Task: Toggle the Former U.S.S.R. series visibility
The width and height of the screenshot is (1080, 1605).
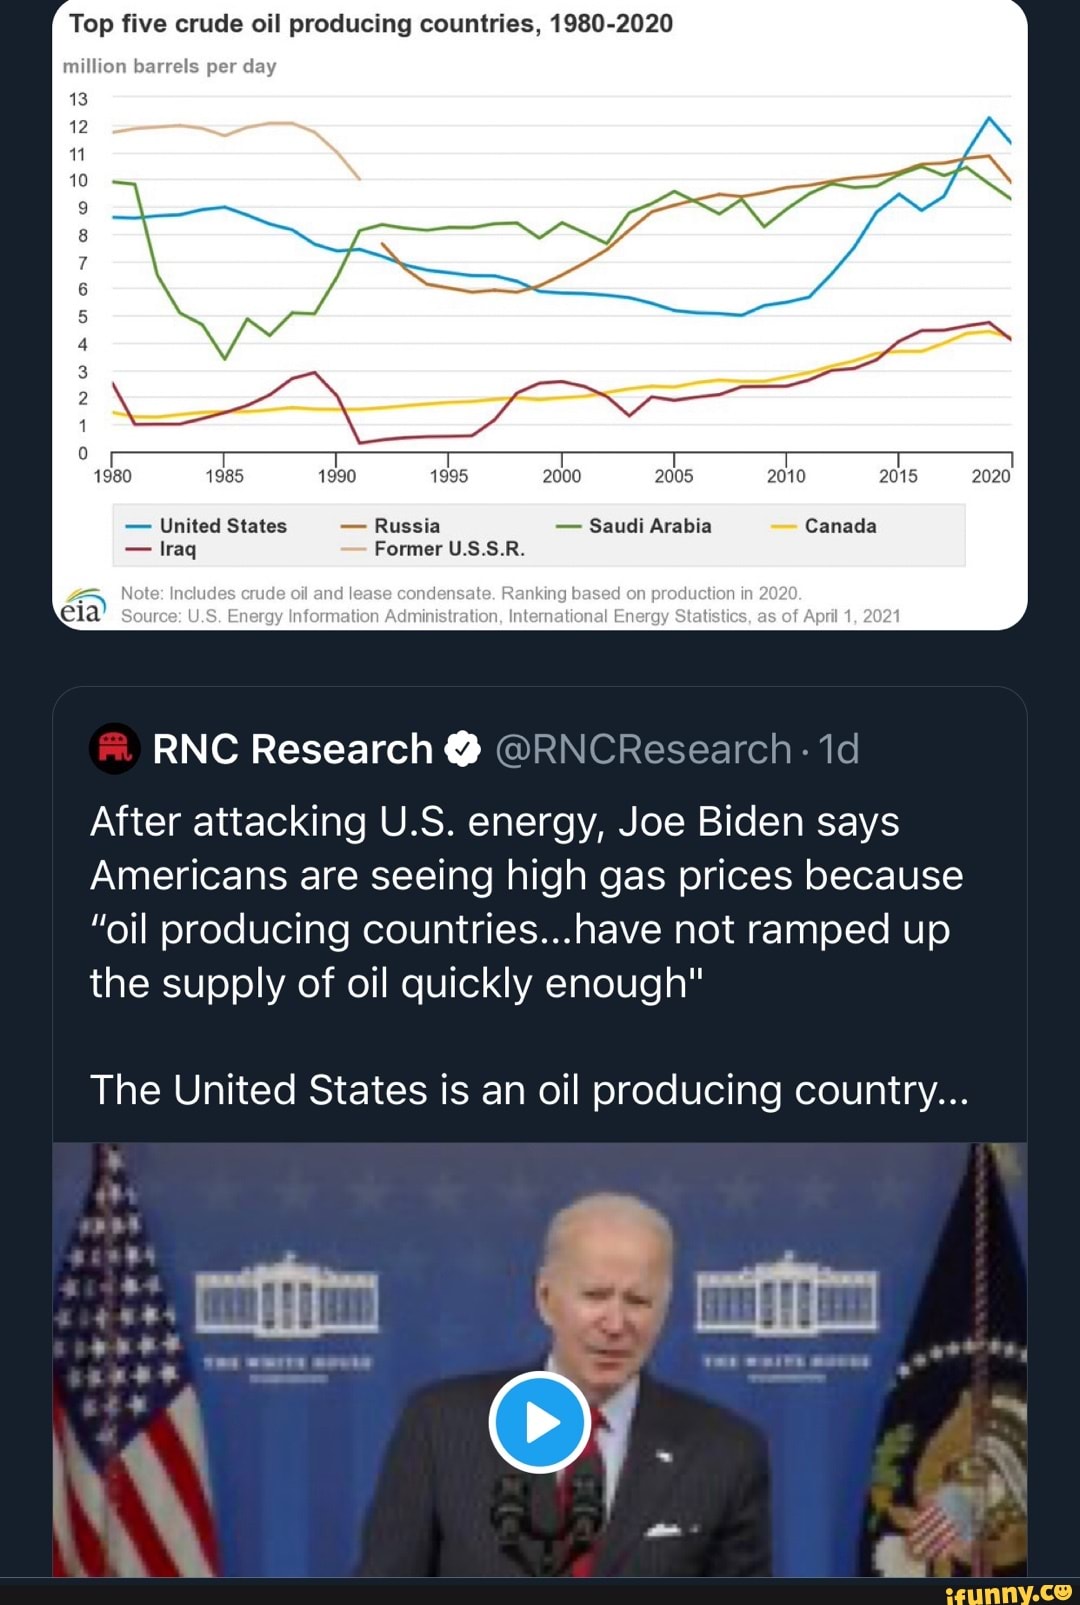Action: tap(352, 549)
